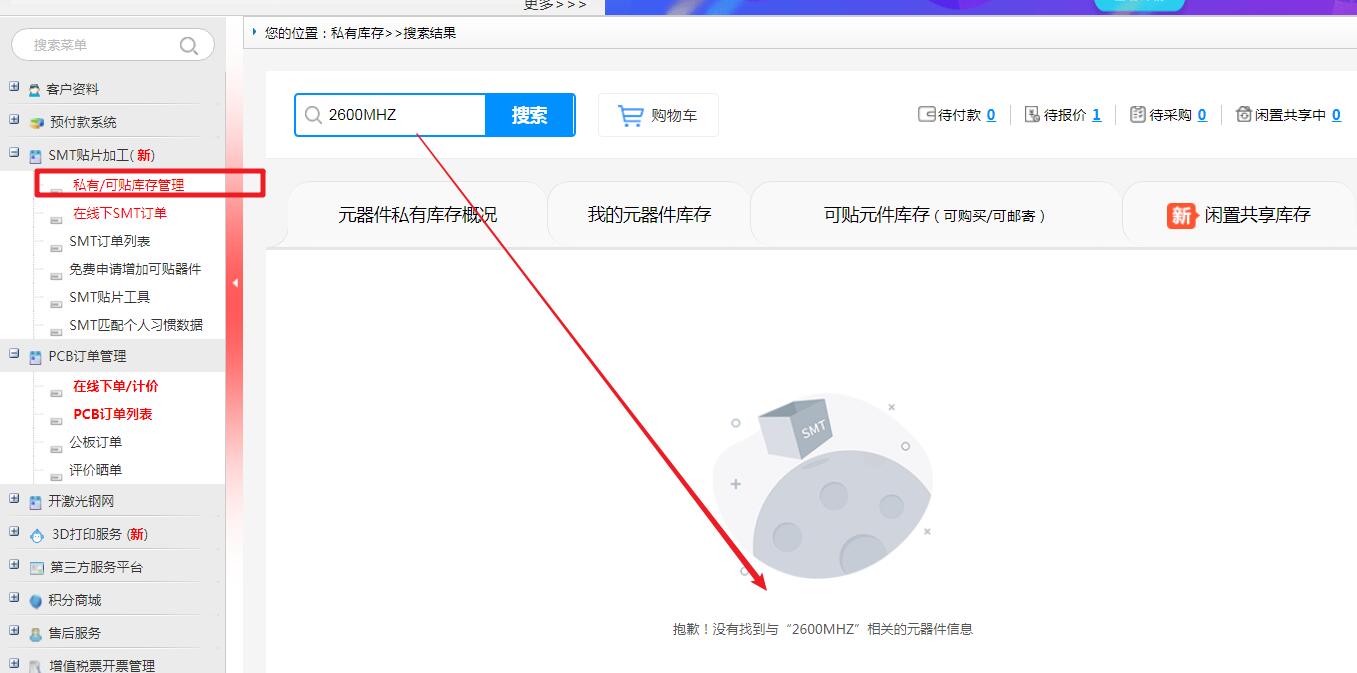Screen dimensions: 1357x673
Task: Open the 待报价 count link
Action: coord(1096,115)
